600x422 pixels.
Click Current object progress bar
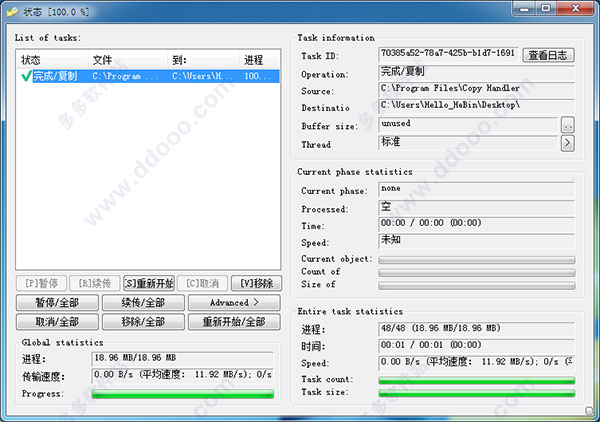pos(476,260)
